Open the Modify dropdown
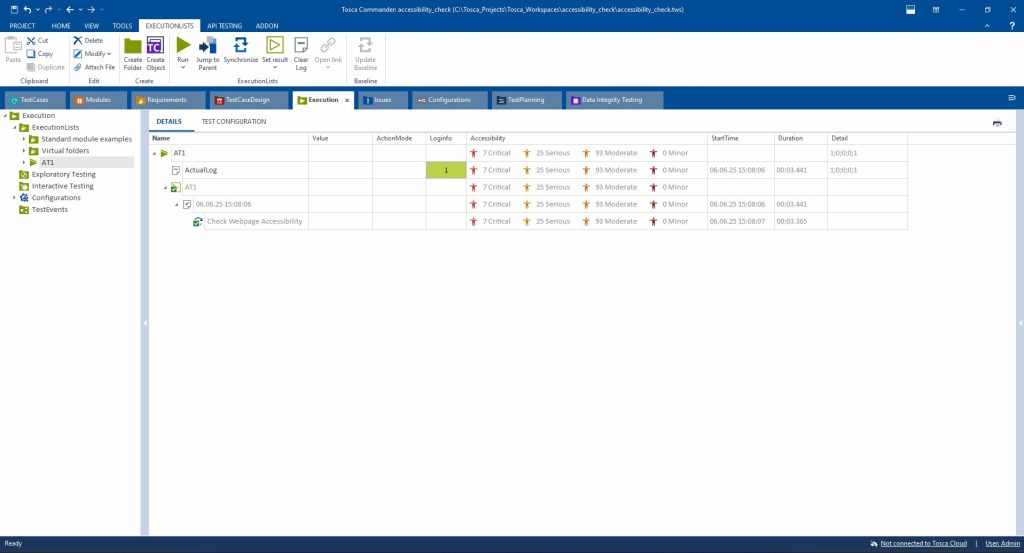1024x553 pixels. click(x=92, y=54)
